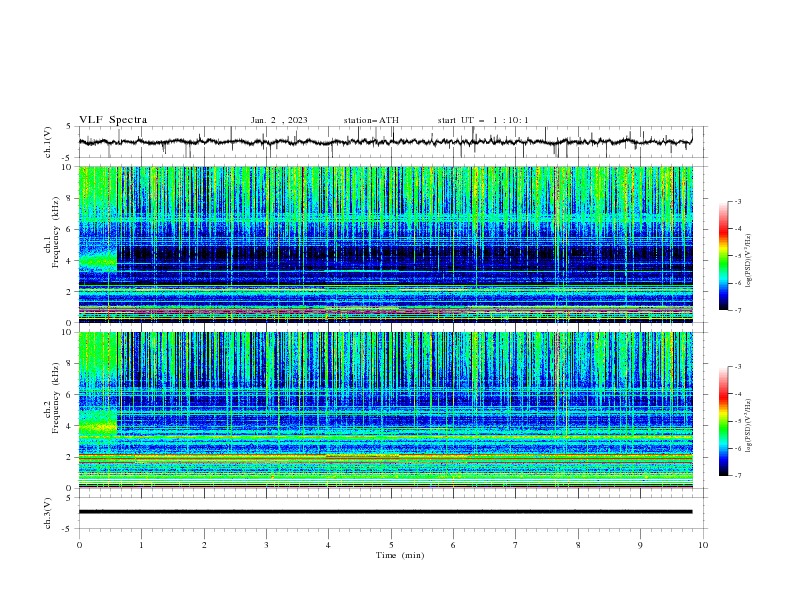792x612 pixels.
Task: Click the "VLF Spectra" plot title
Action: coord(113,120)
